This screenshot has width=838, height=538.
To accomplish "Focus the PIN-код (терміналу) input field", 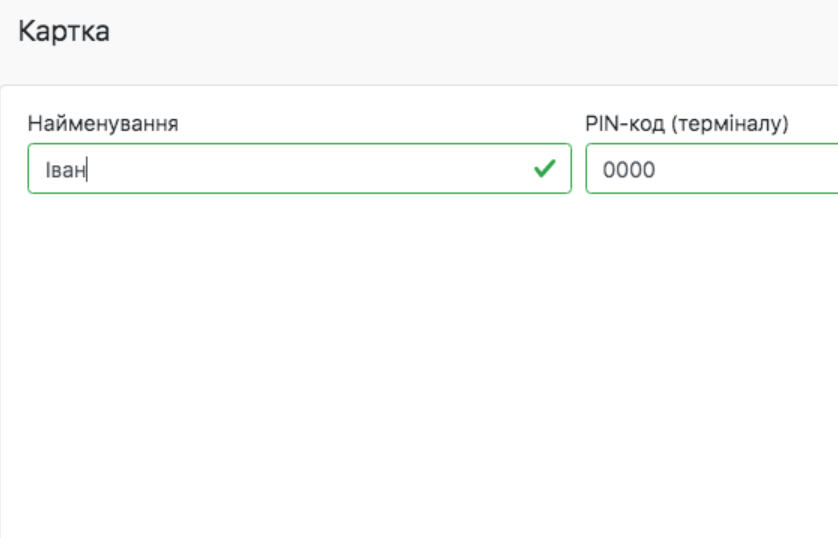I will pos(712,169).
